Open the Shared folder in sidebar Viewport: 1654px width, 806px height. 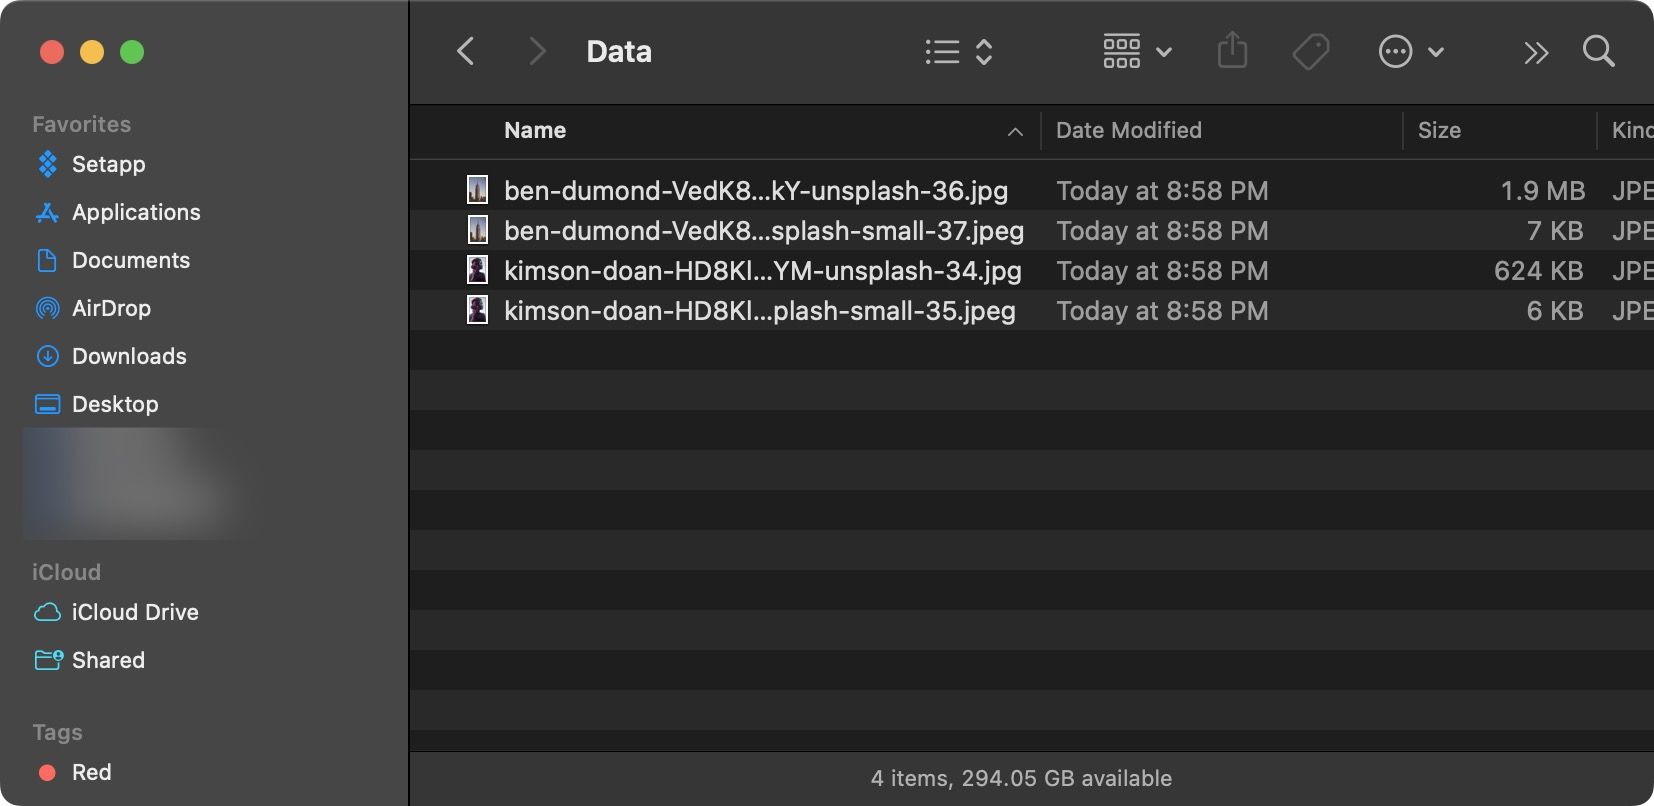pos(108,660)
